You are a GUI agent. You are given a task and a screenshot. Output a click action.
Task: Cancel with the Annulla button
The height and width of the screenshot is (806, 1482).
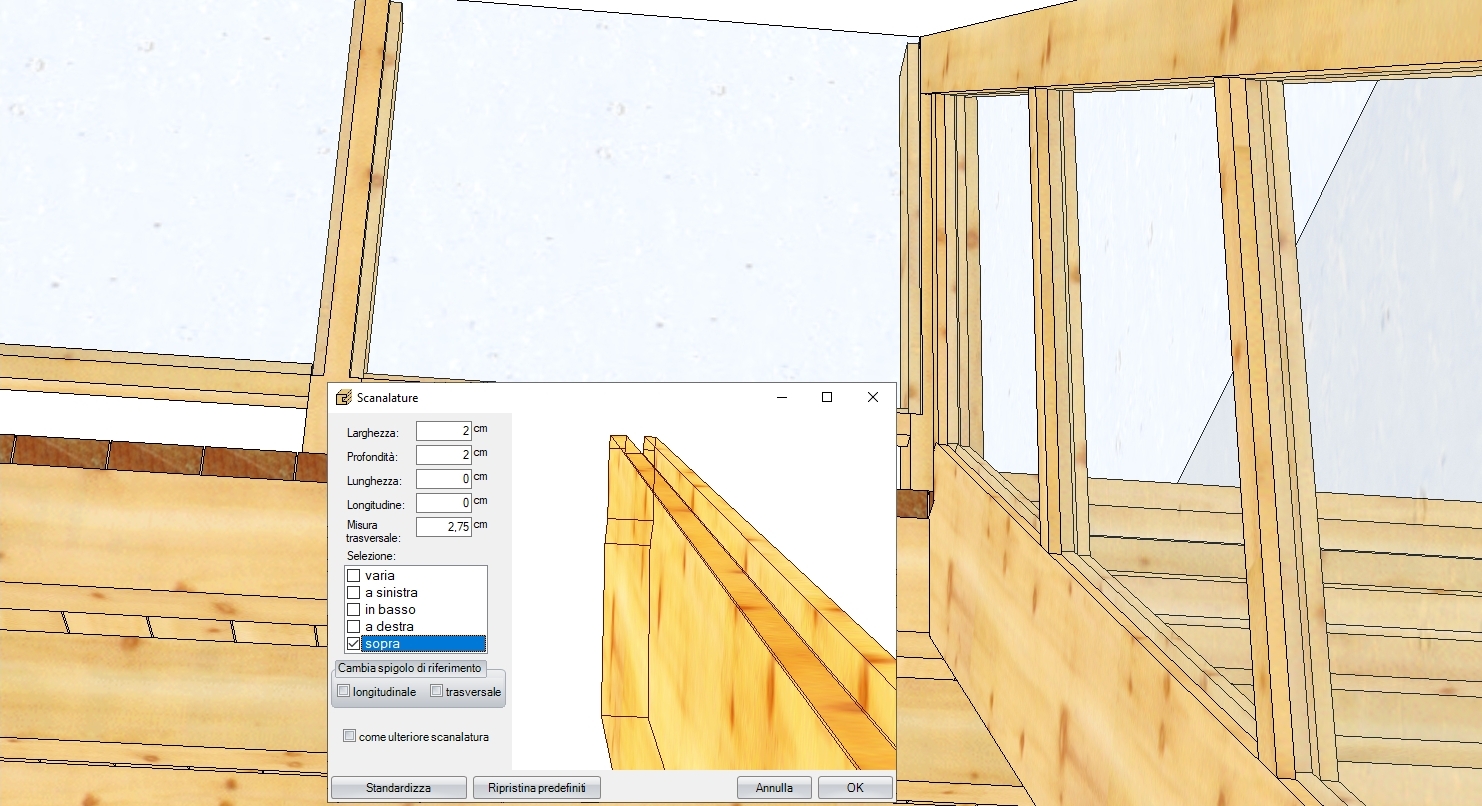[774, 788]
